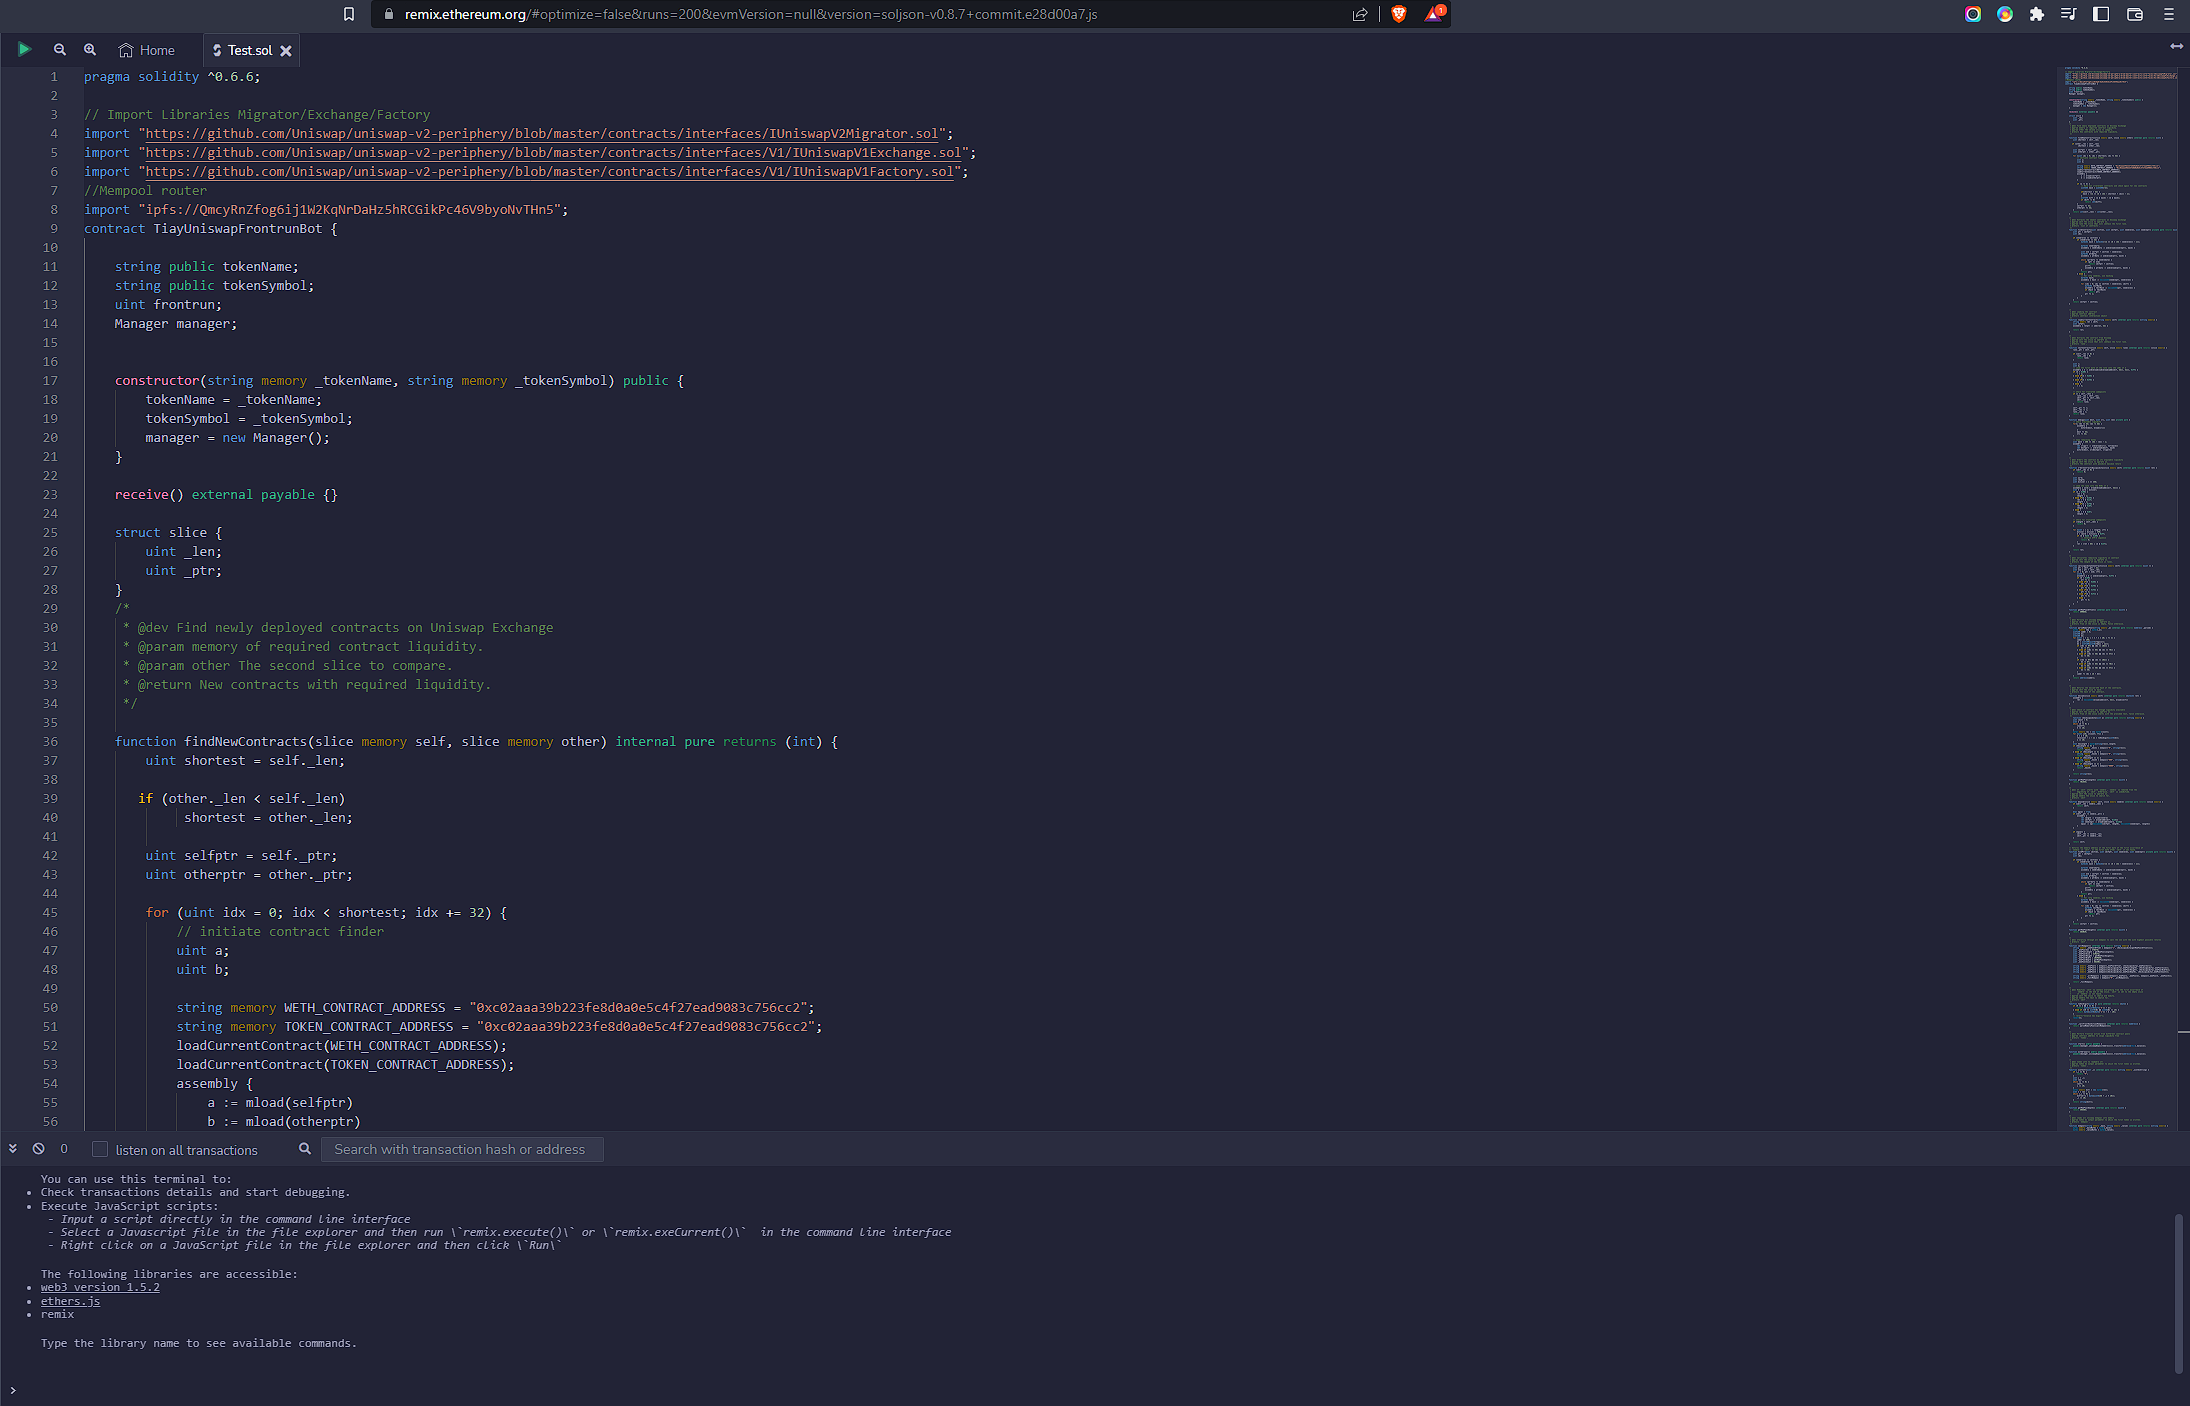Open Brave Rewards triangle icon
The width and height of the screenshot is (2190, 1406).
click(x=1433, y=14)
